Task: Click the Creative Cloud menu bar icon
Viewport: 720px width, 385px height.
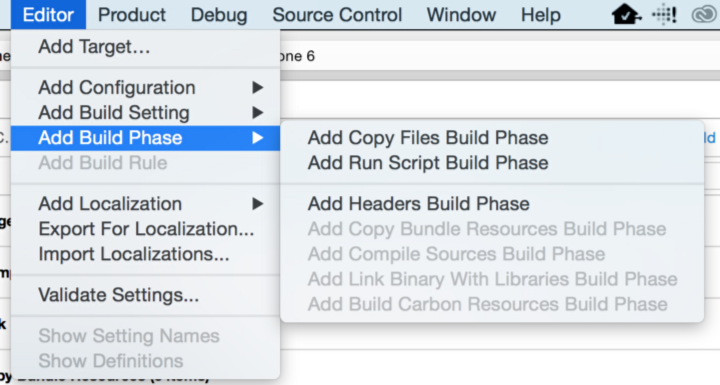Action: (x=704, y=15)
